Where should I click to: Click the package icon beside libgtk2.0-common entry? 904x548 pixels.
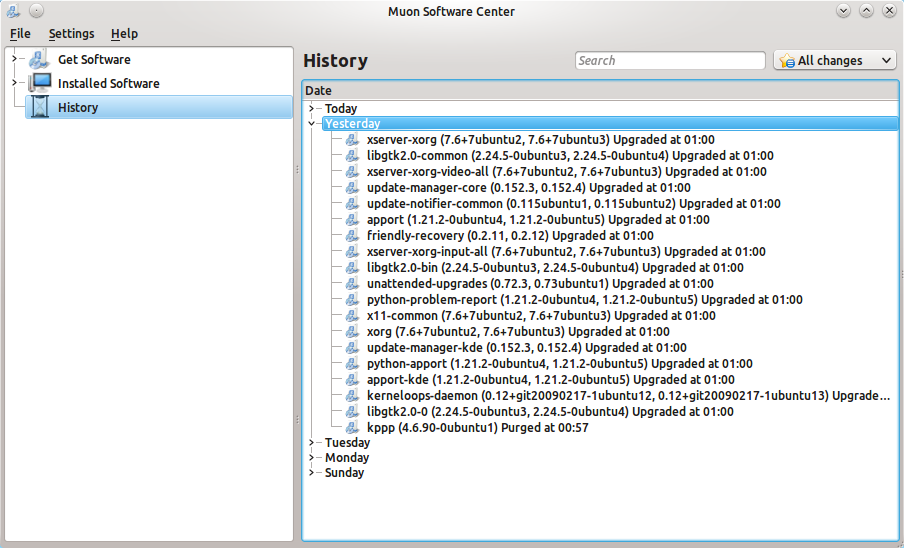coord(352,156)
